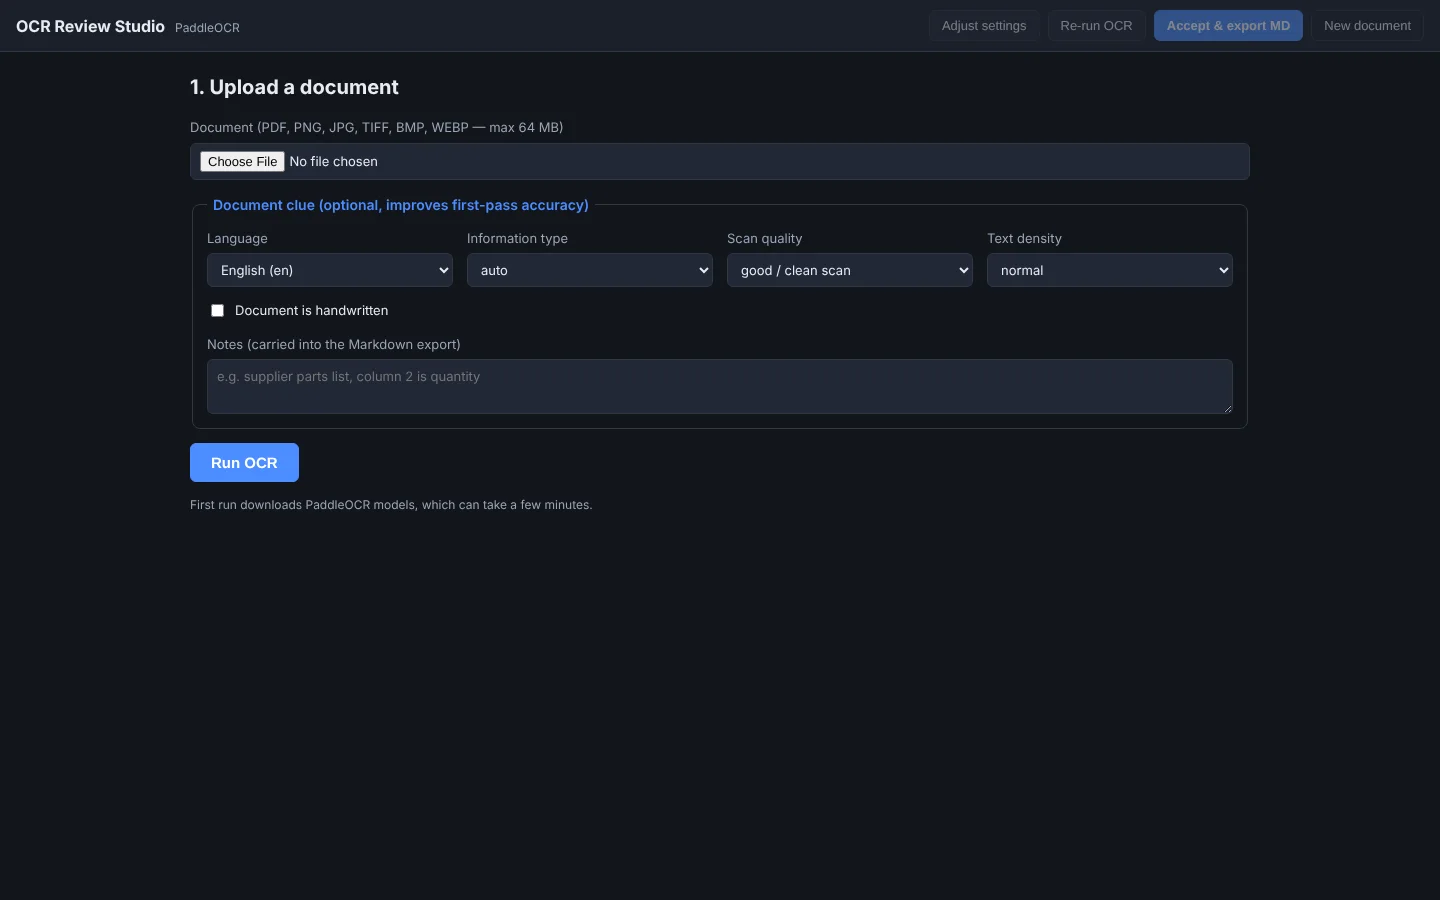Image resolution: width=1440 pixels, height=900 pixels.
Task: Click the 'No file chosen' text
Action: (x=334, y=162)
